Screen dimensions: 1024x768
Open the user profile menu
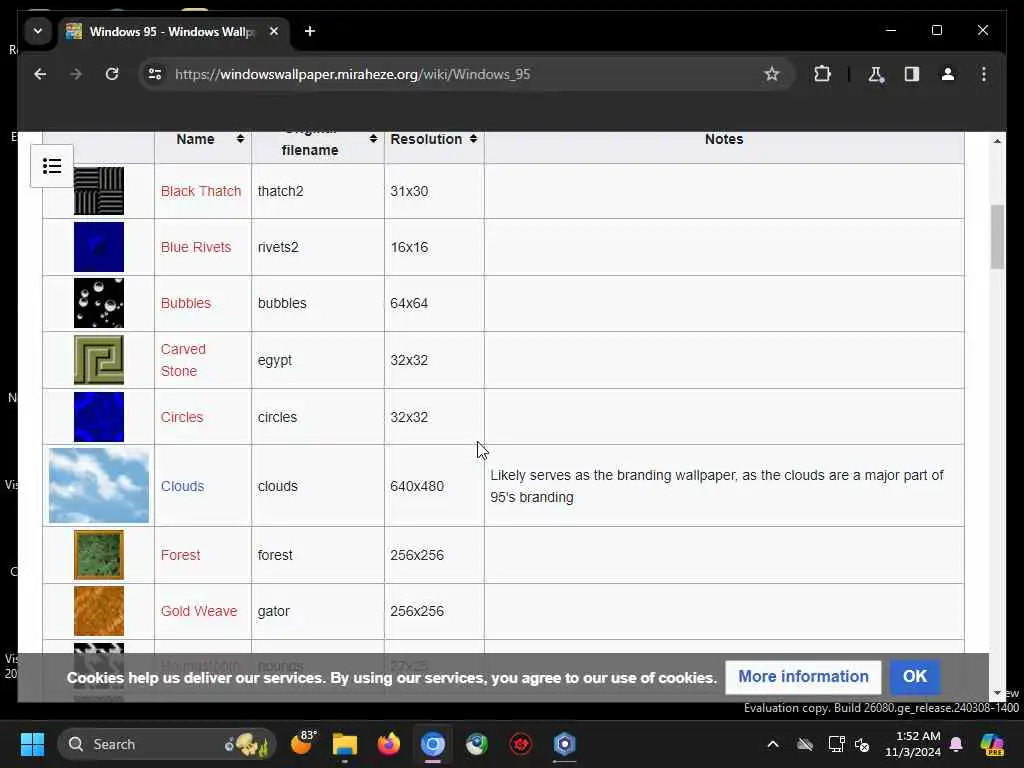pos(948,74)
